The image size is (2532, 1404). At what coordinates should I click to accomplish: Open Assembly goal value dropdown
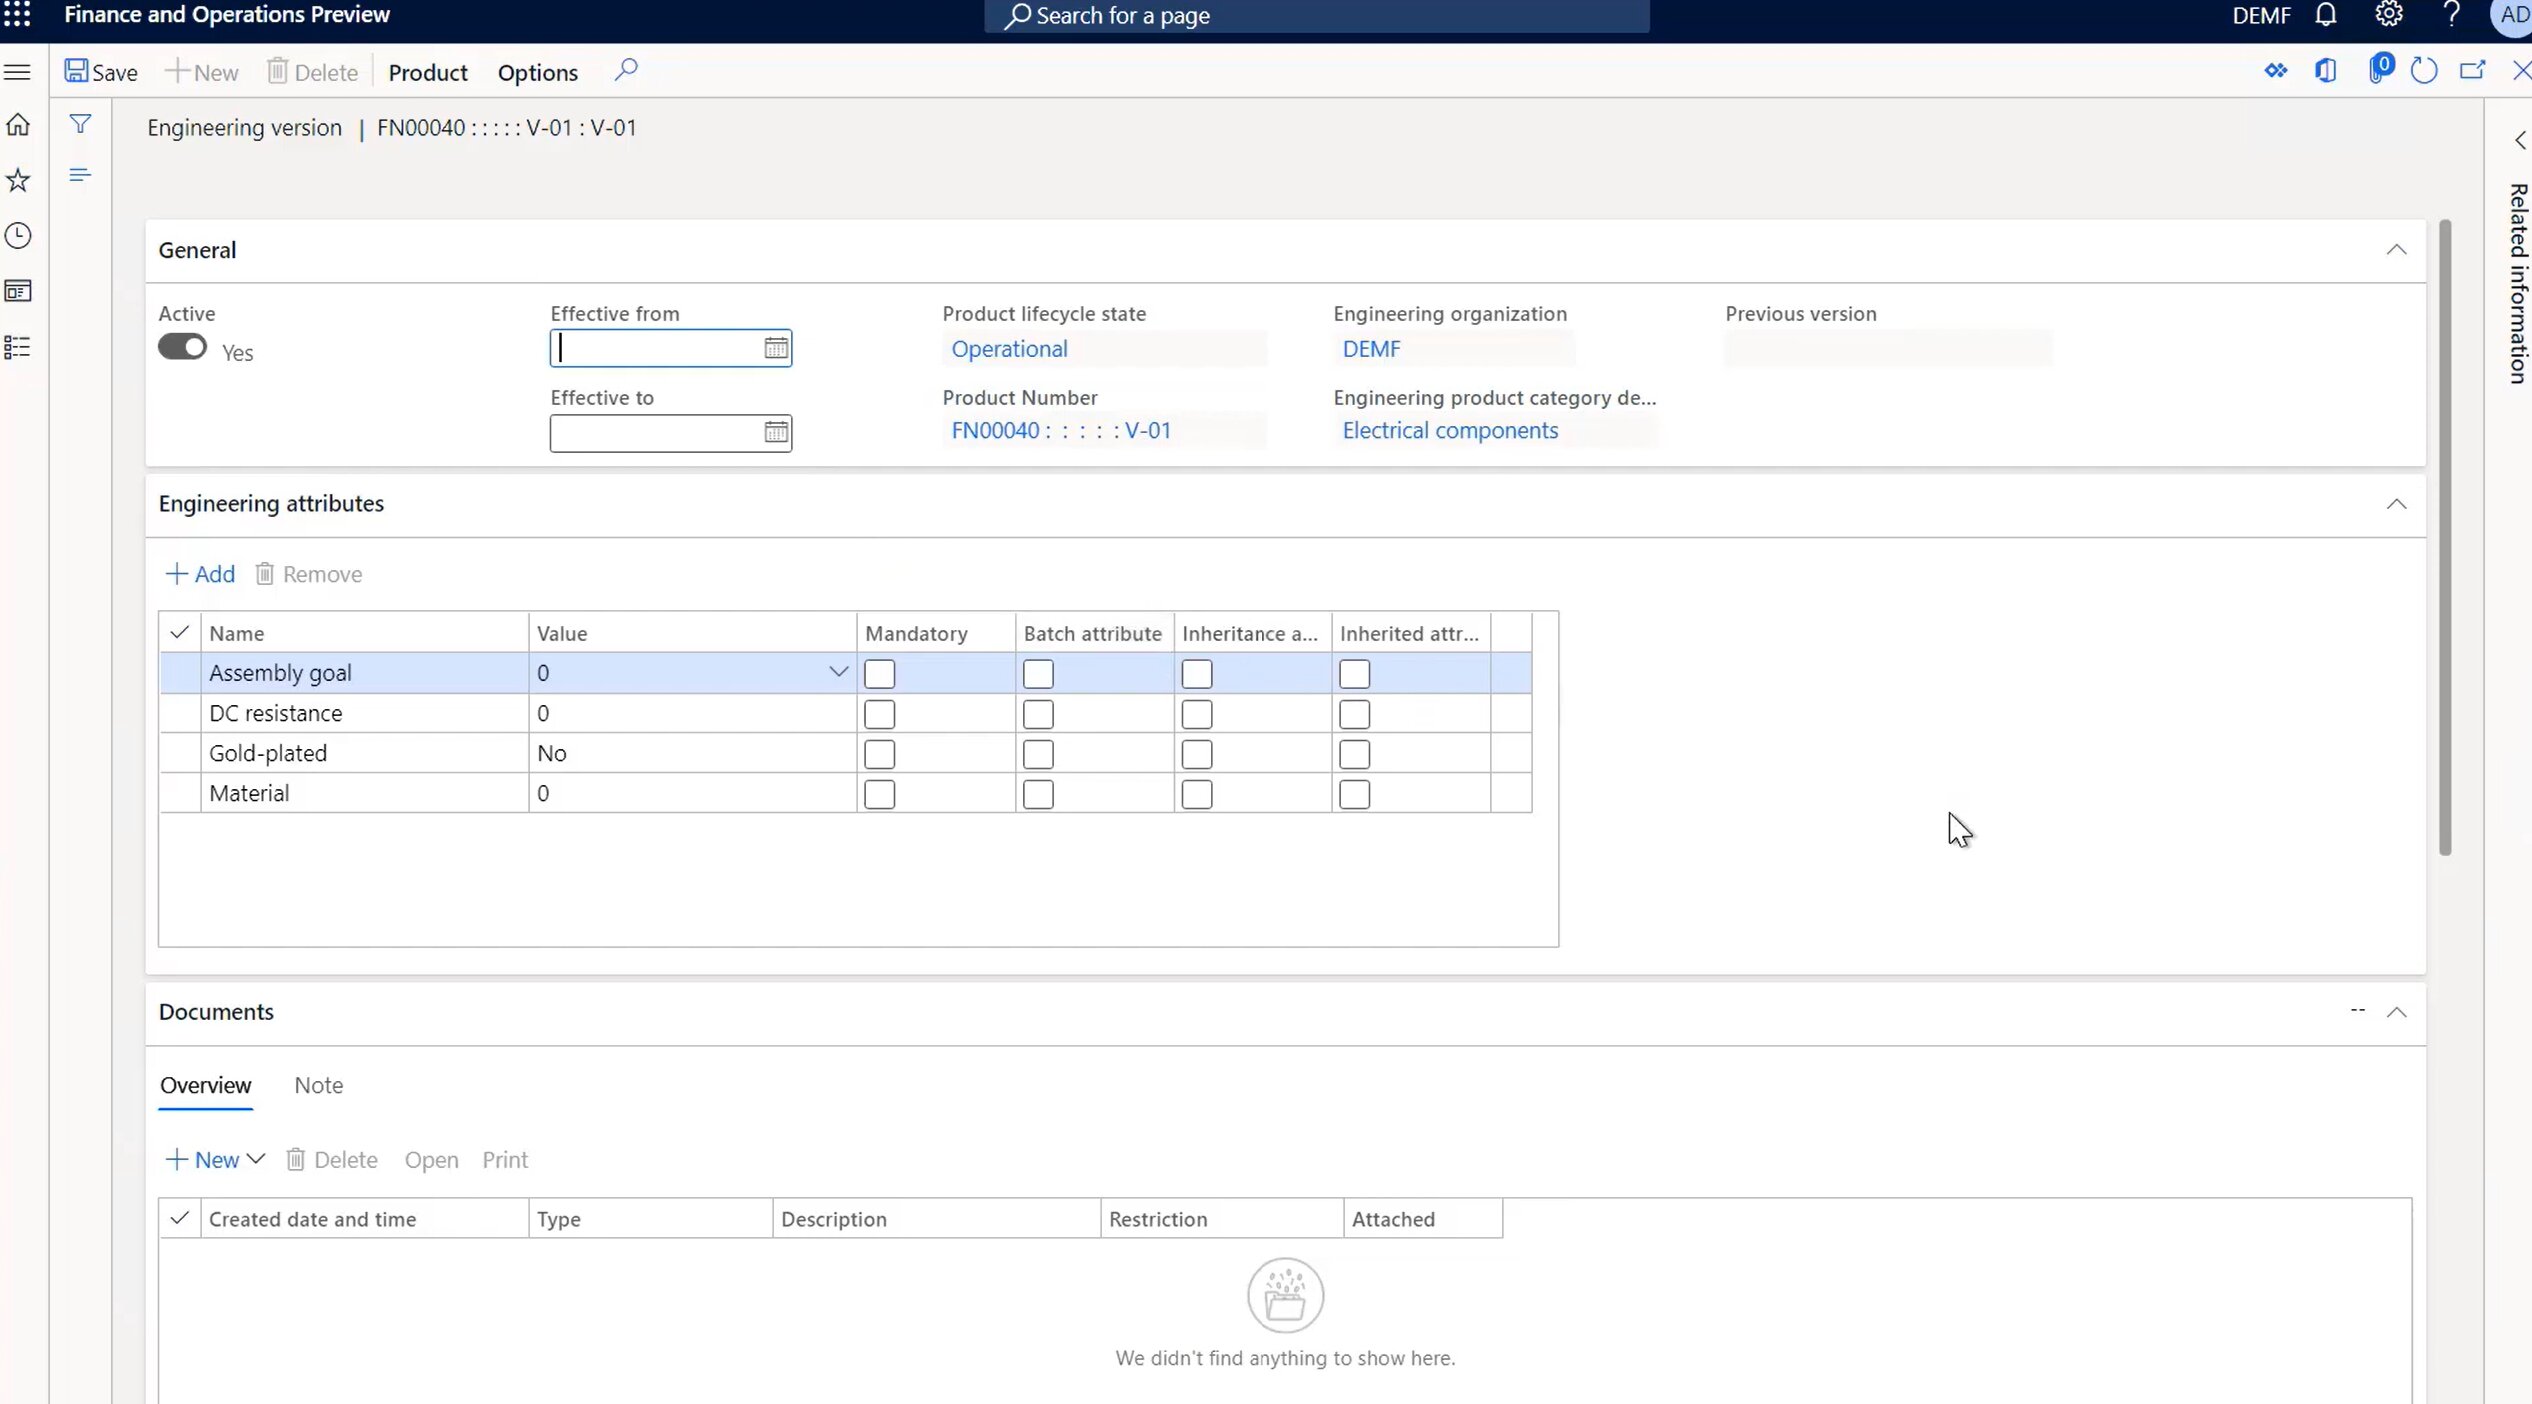tap(838, 672)
